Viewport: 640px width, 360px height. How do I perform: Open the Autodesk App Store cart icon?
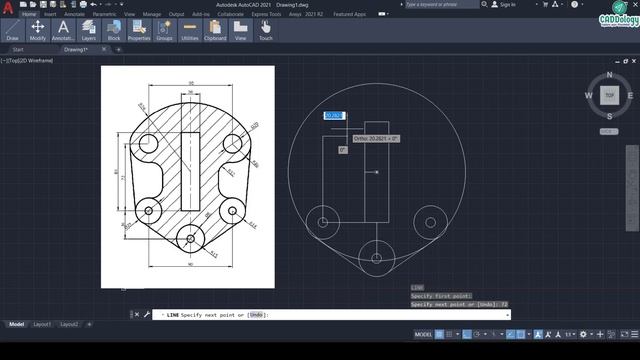point(545,4)
